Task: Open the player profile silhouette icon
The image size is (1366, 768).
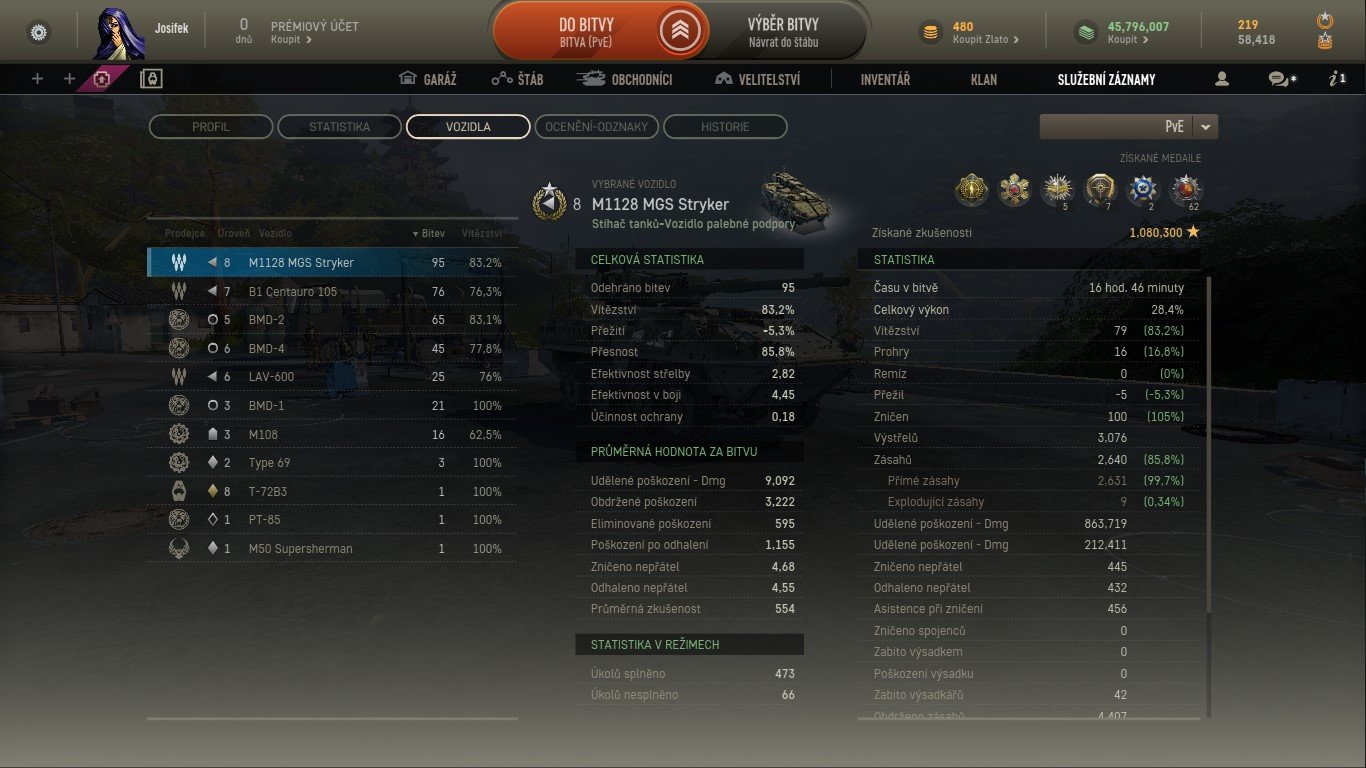Action: [1221, 79]
